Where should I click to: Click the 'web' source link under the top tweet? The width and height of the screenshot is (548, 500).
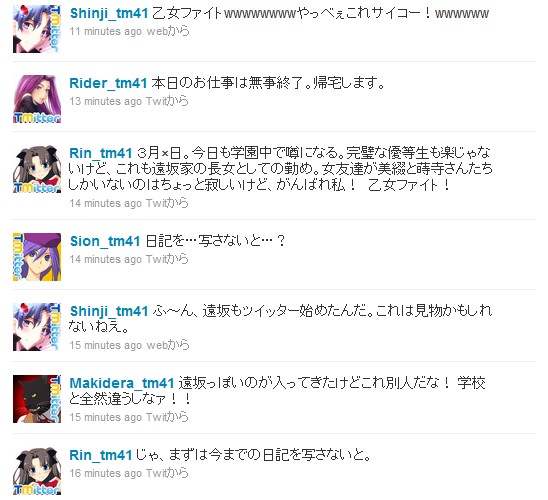(x=157, y=31)
